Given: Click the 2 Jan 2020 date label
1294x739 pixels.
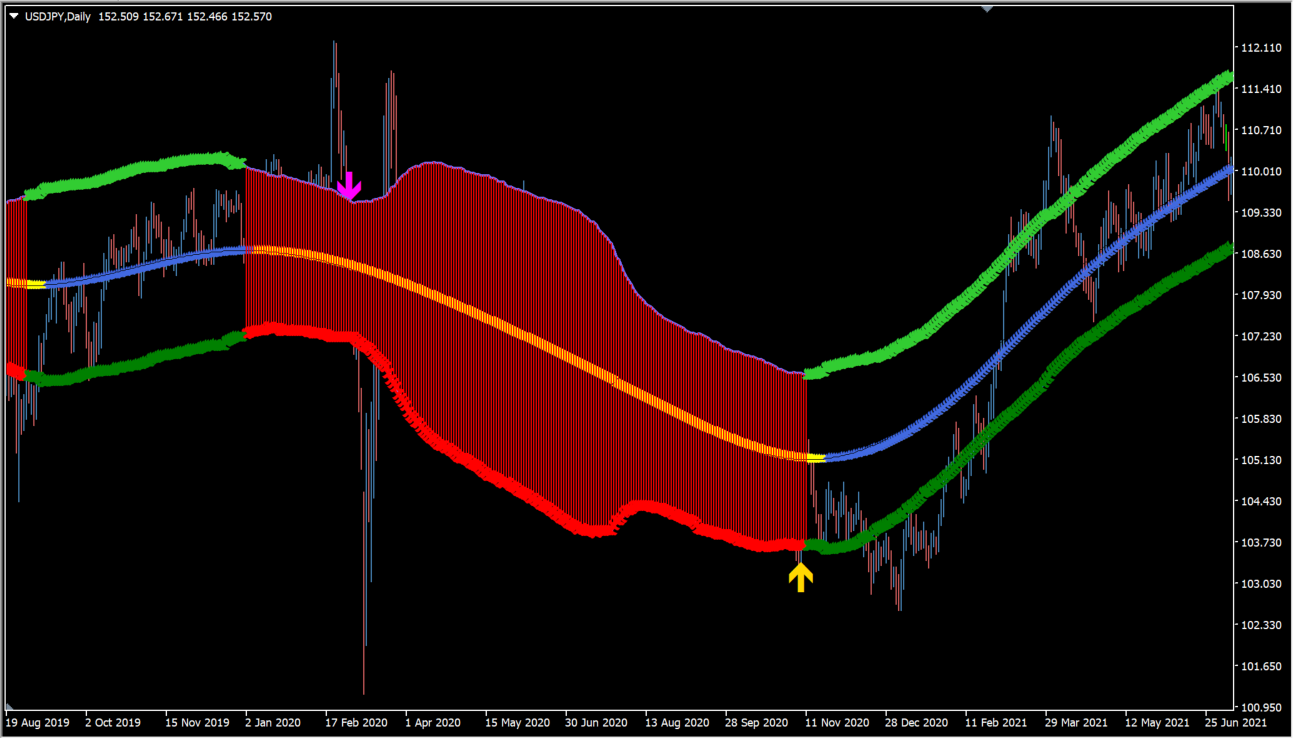Looking at the screenshot, I should click(x=271, y=721).
